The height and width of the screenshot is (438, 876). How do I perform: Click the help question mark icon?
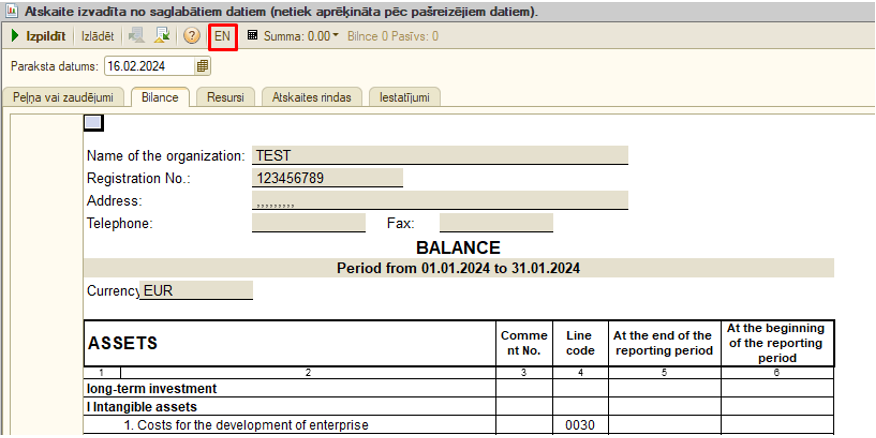(192, 36)
